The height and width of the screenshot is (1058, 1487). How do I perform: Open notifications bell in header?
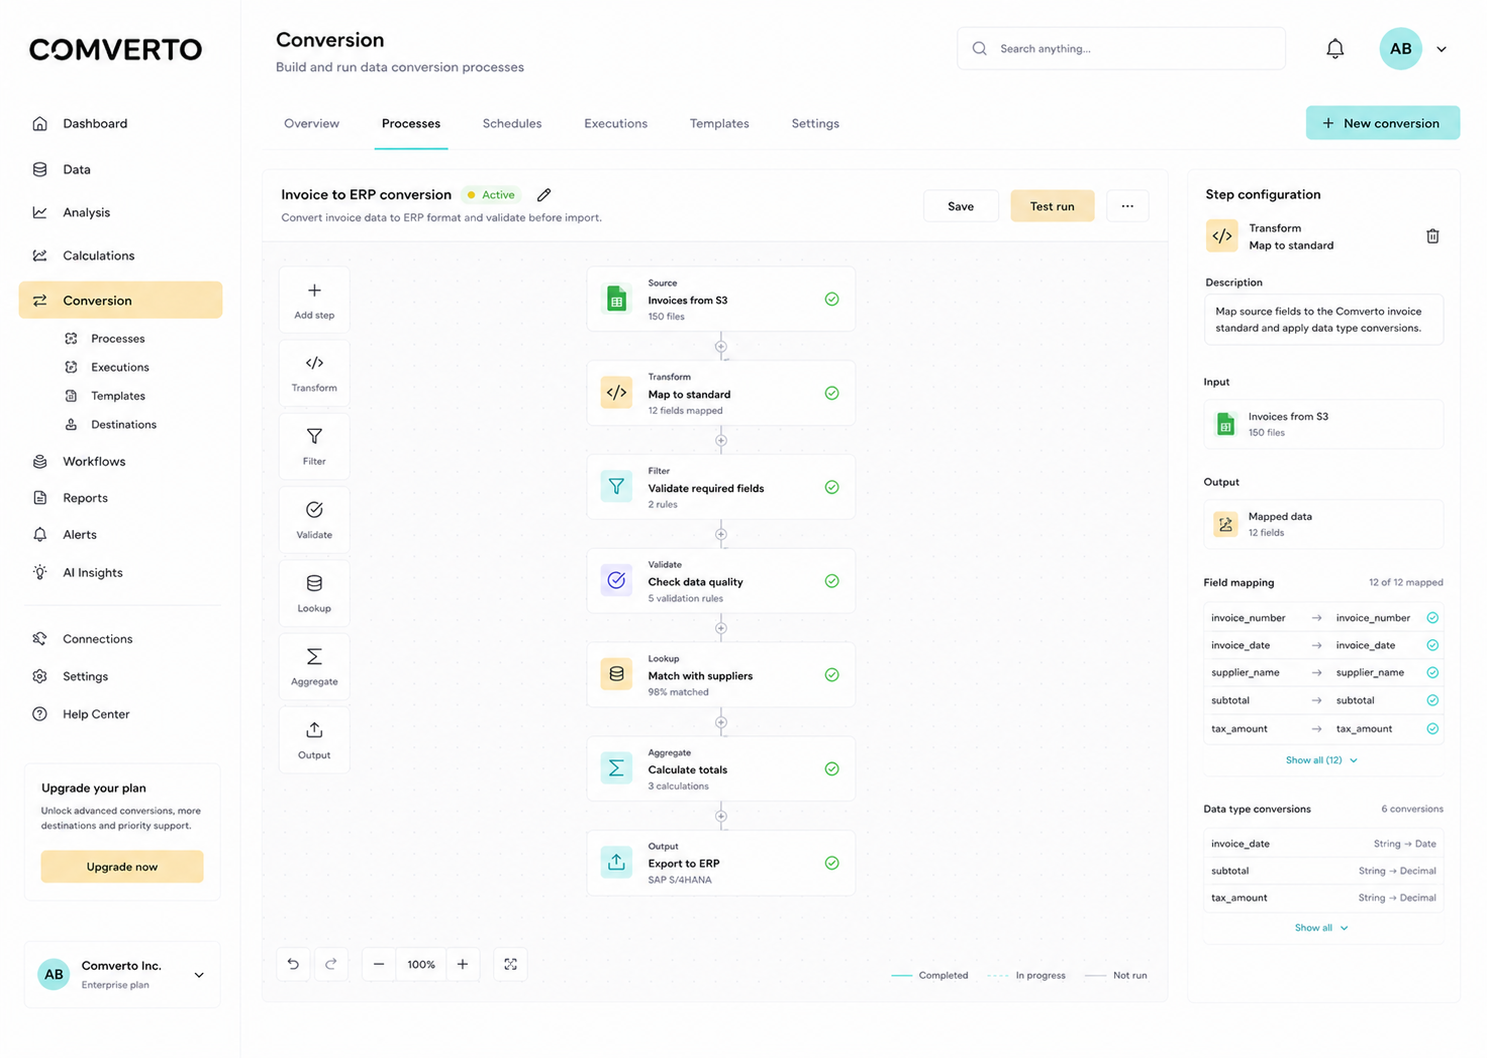tap(1335, 48)
